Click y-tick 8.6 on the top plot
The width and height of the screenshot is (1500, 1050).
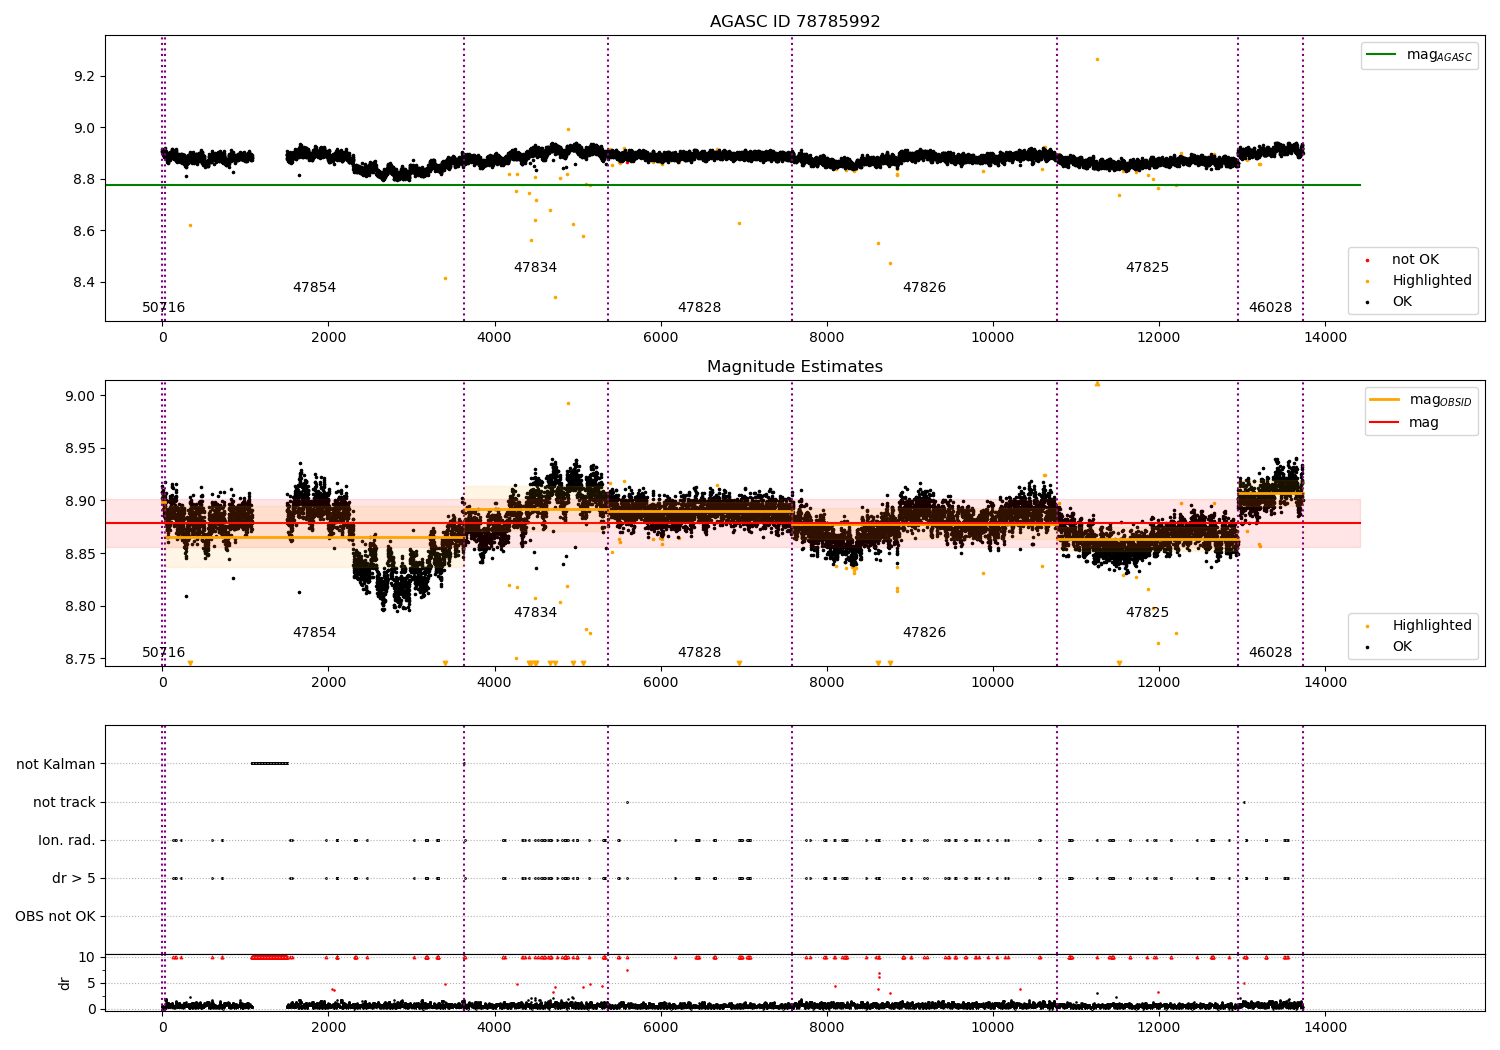pyautogui.click(x=83, y=231)
